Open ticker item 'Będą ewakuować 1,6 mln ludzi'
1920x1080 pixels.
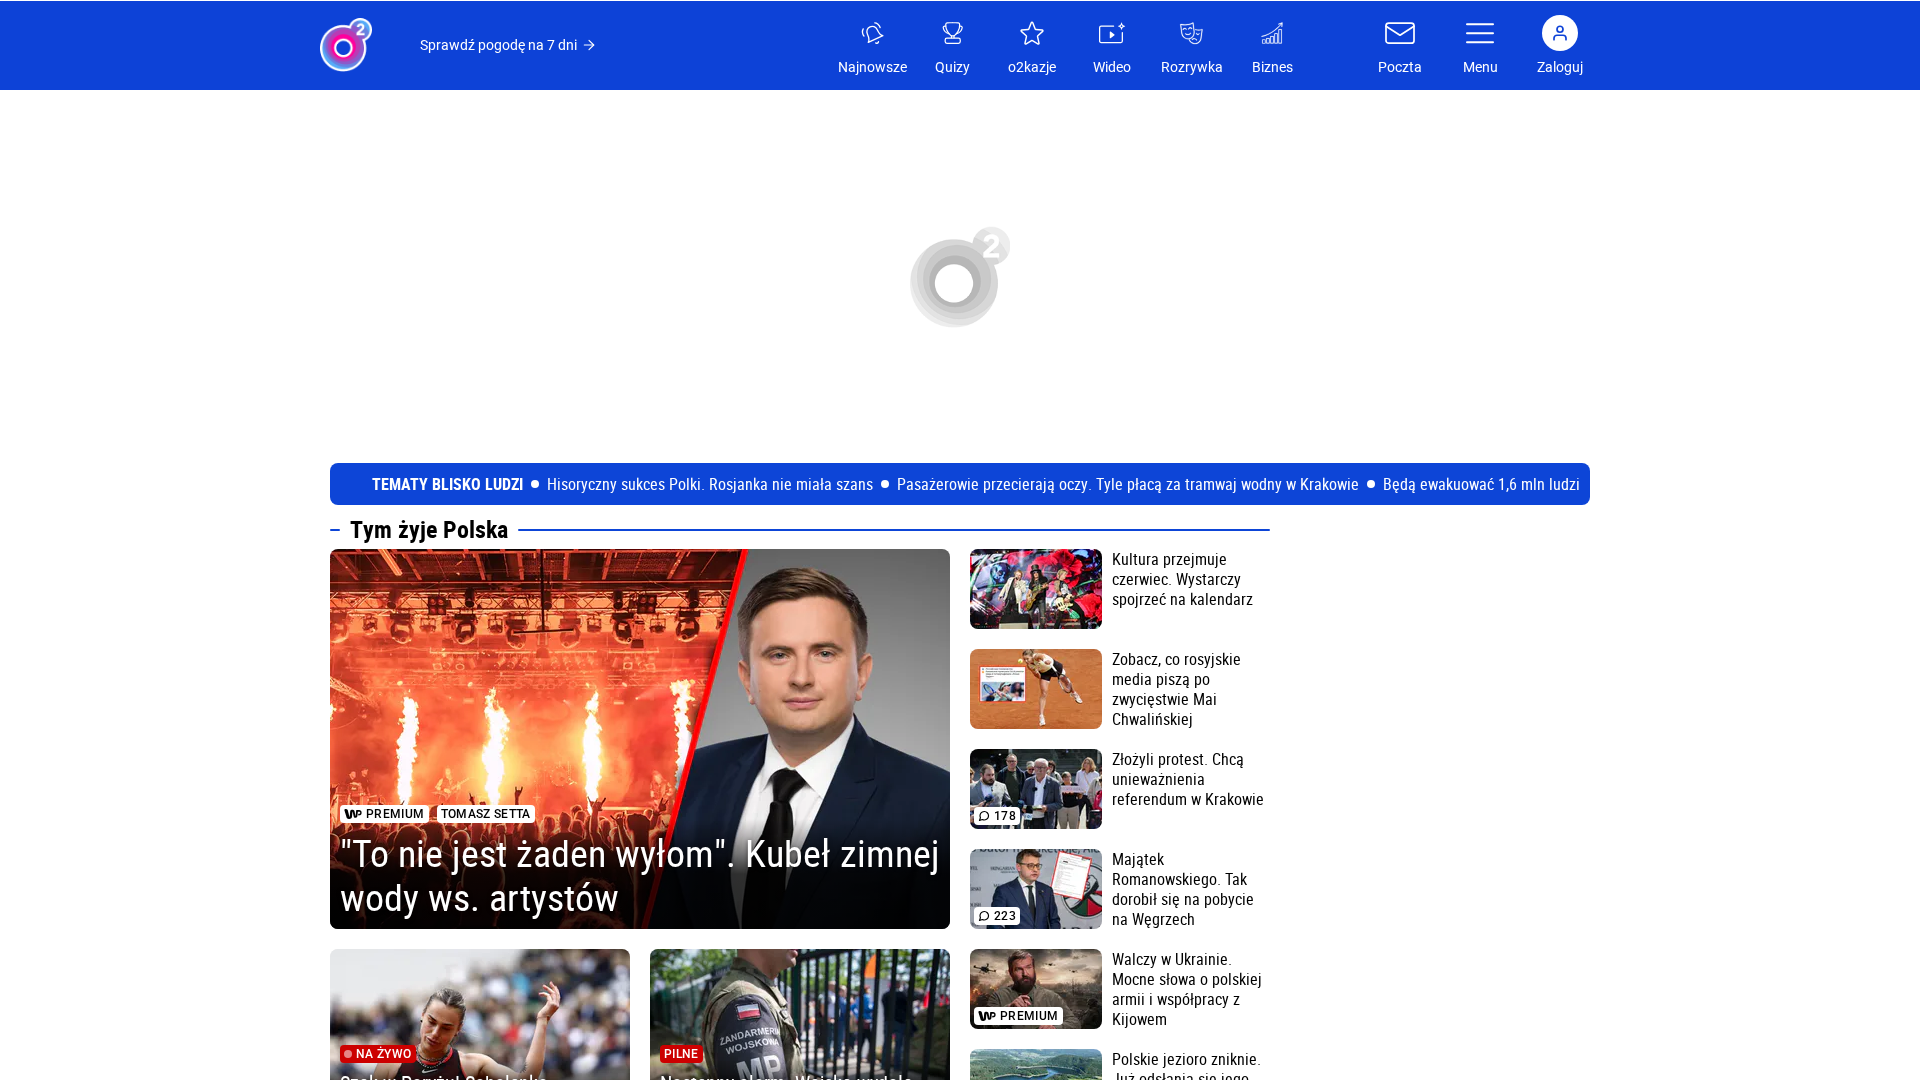(1481, 484)
